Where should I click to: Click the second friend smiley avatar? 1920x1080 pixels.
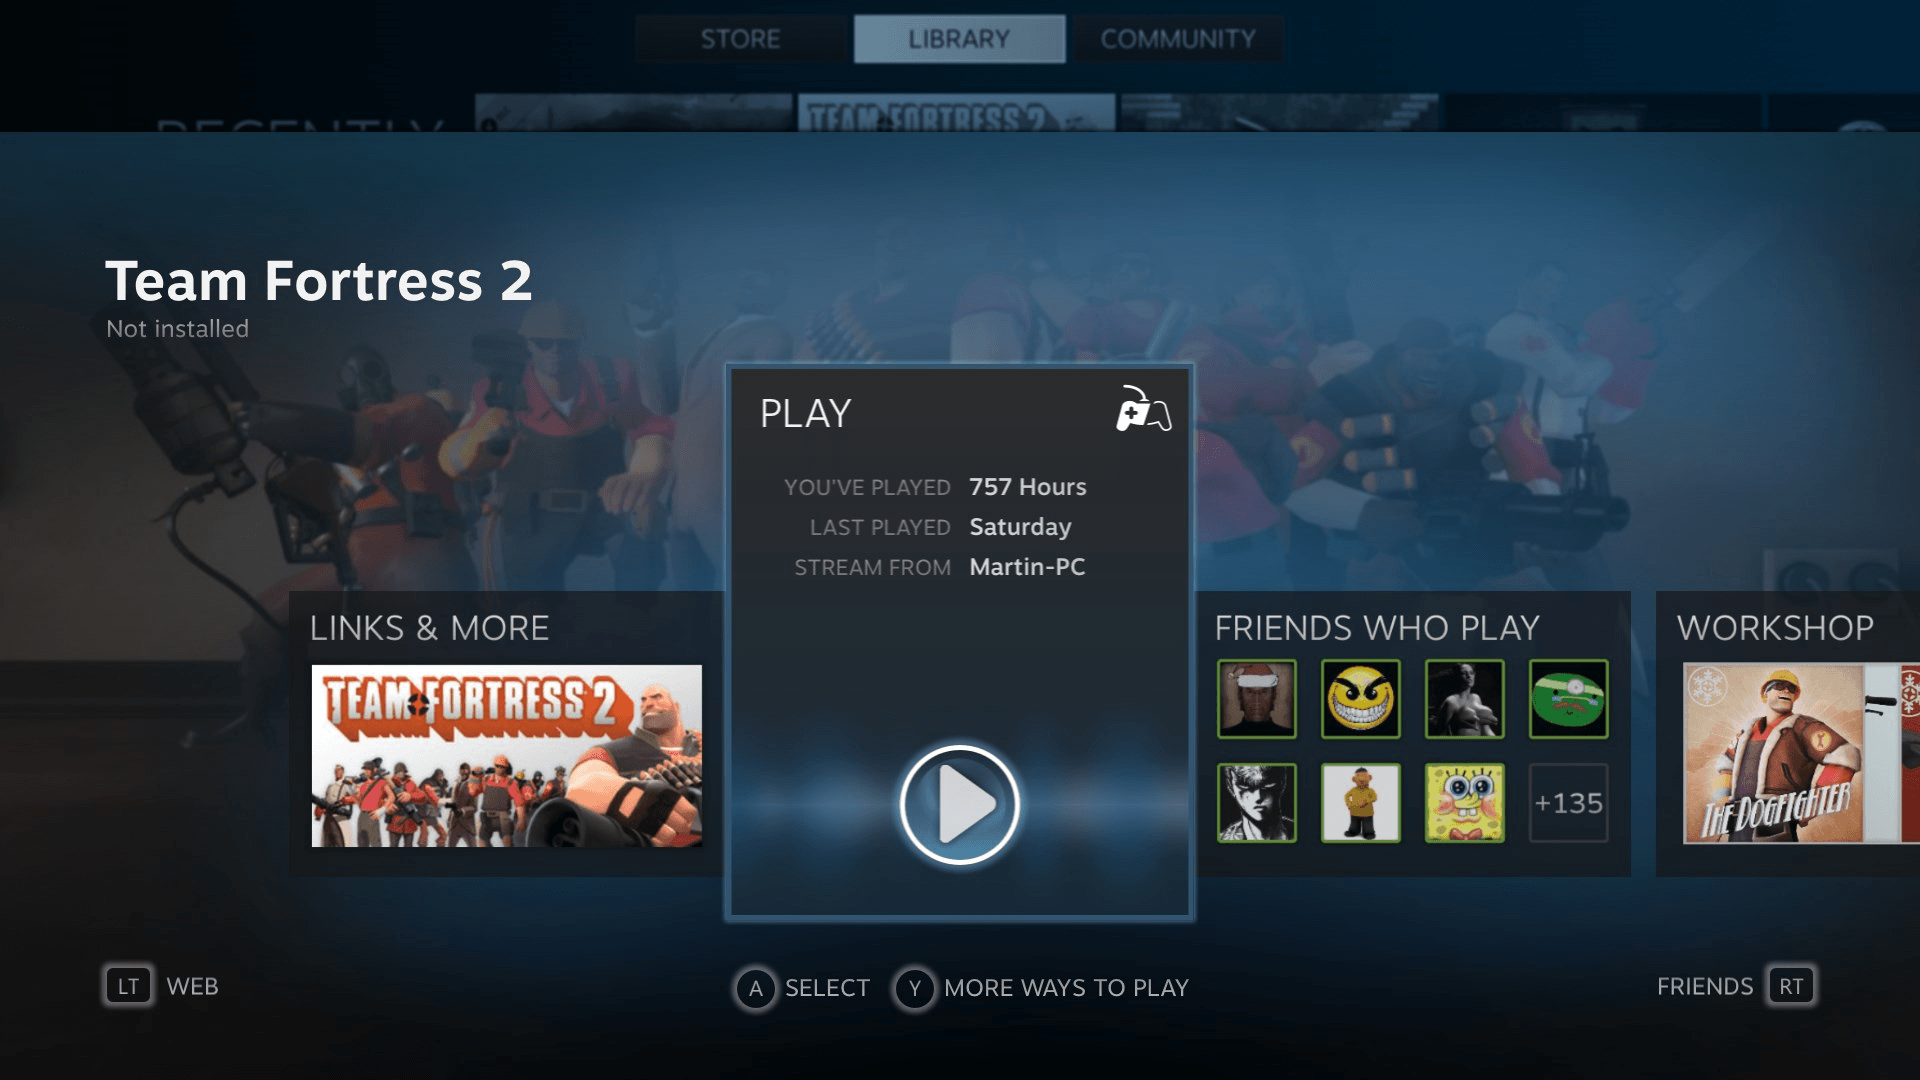1360,699
